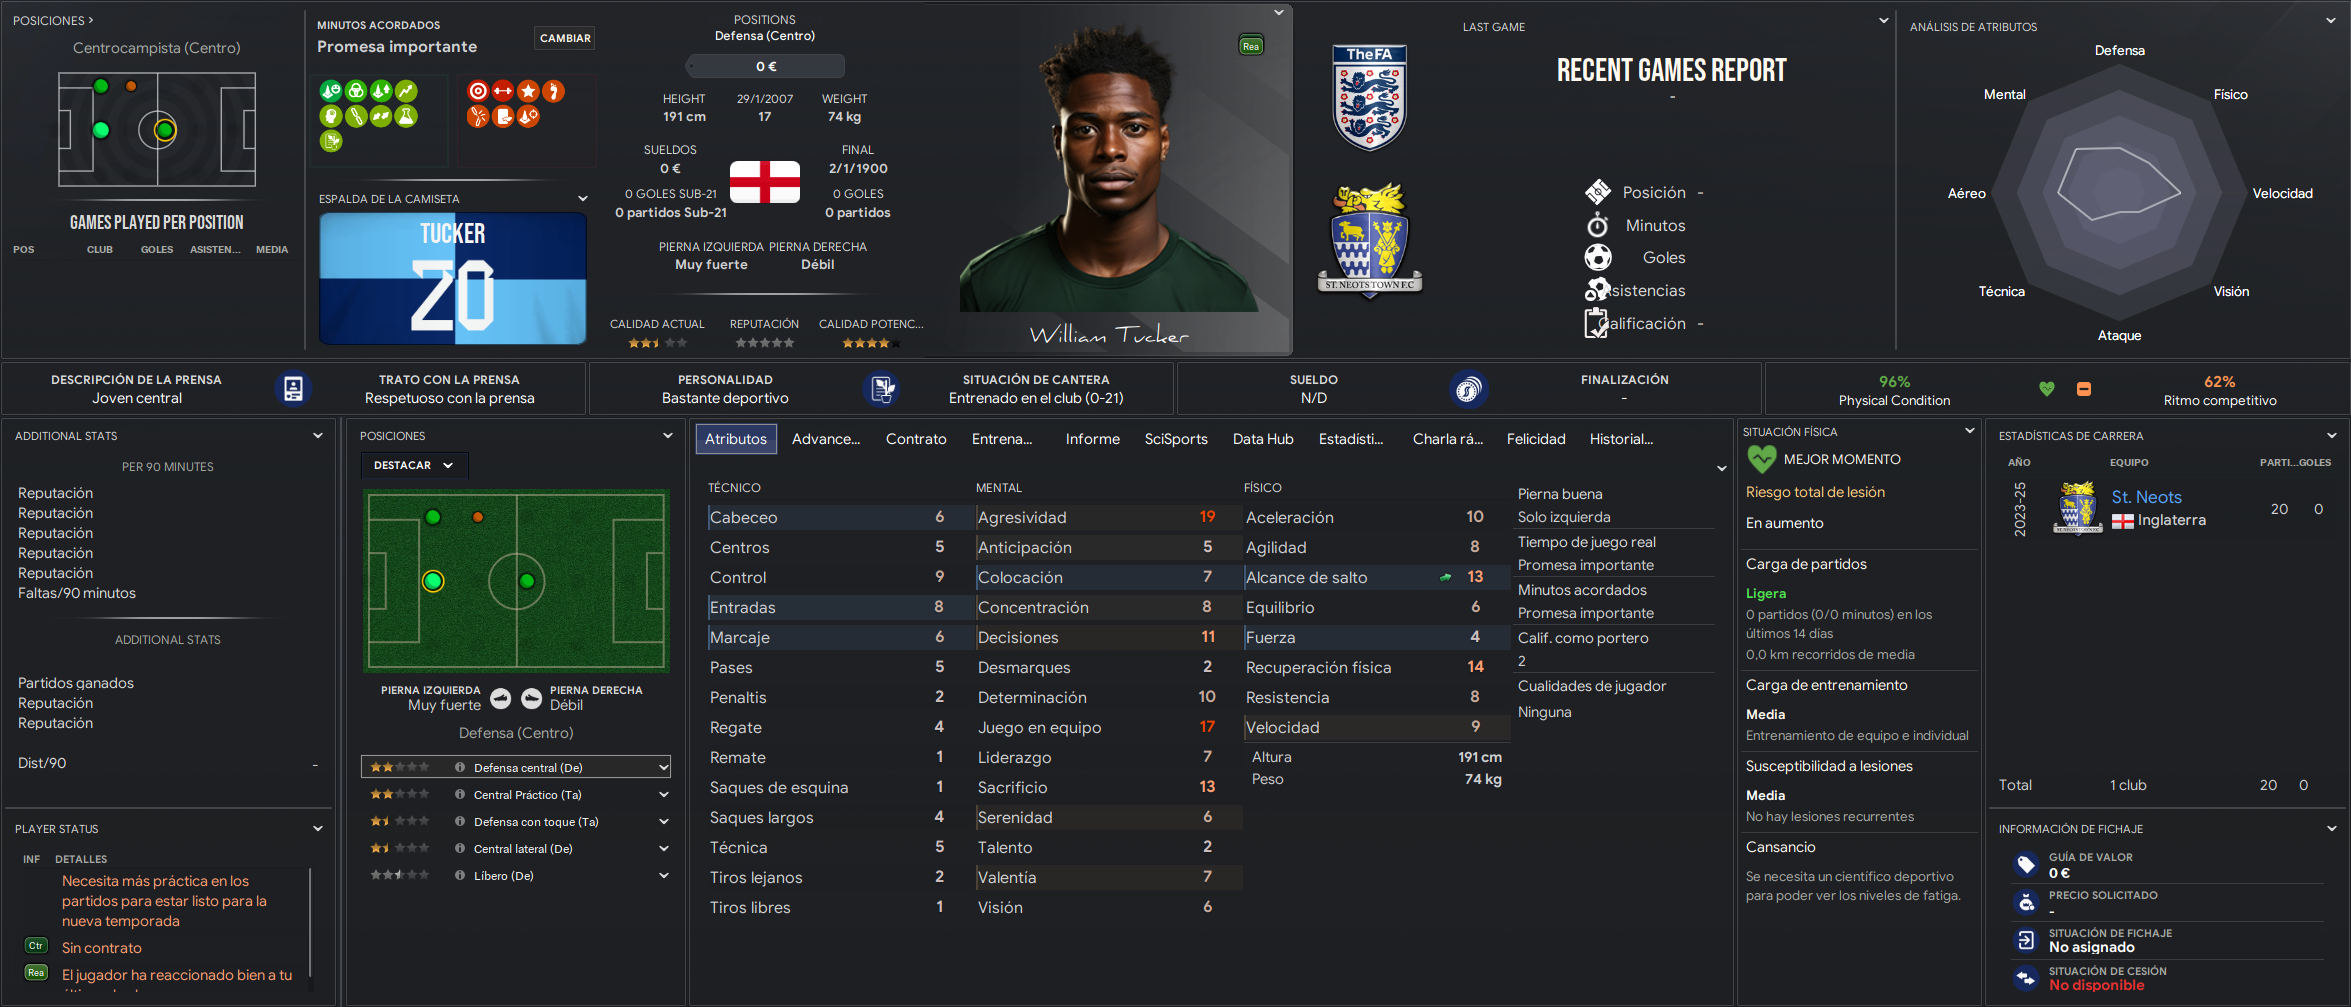Click the Cambiar button

pos(565,38)
